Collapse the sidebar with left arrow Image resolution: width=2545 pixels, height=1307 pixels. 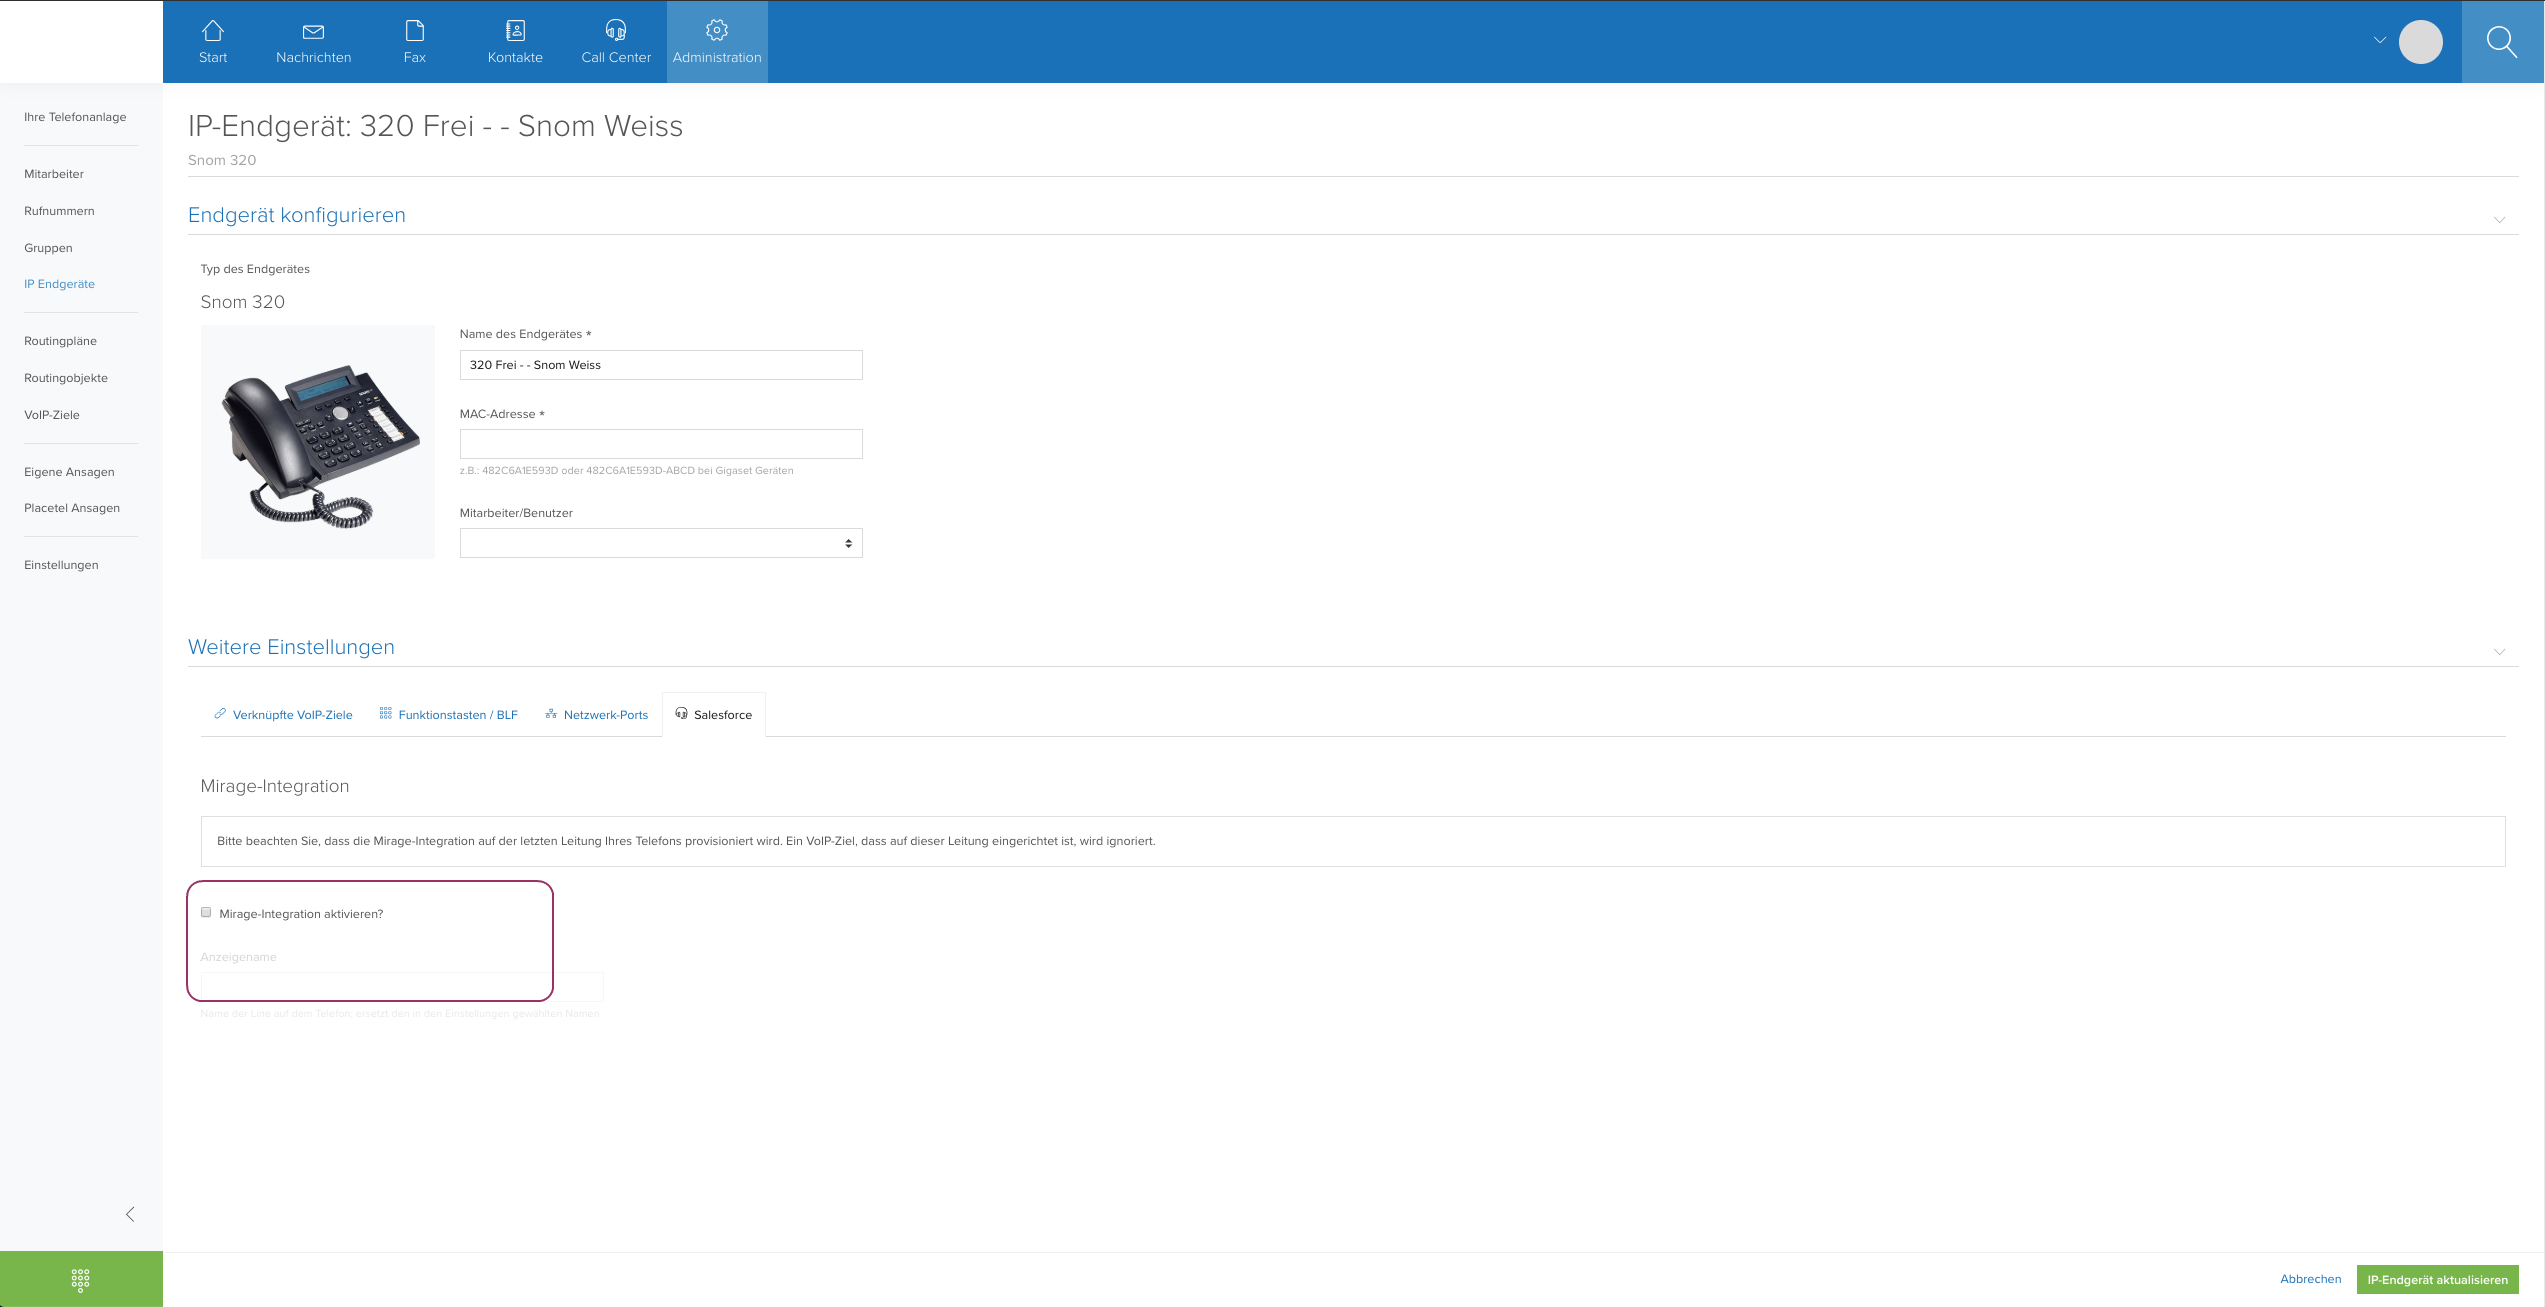pos(130,1214)
